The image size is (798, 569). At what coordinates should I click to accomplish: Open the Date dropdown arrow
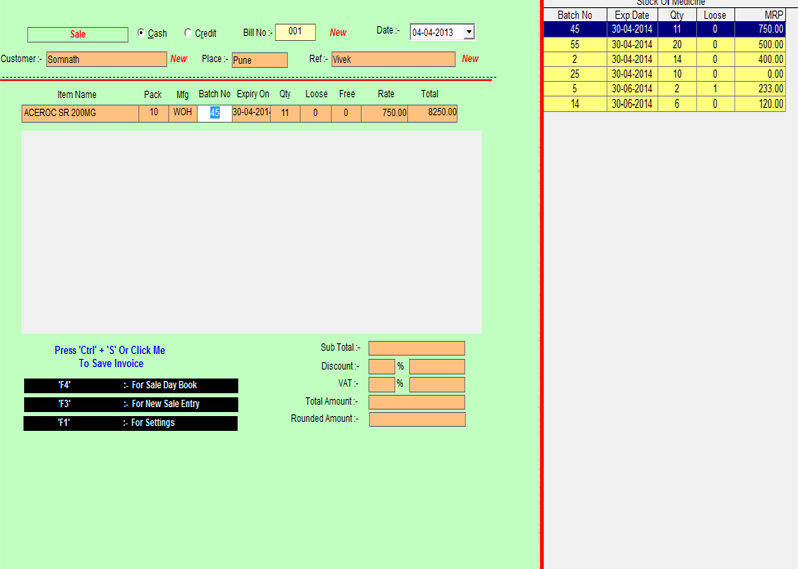tap(469, 32)
